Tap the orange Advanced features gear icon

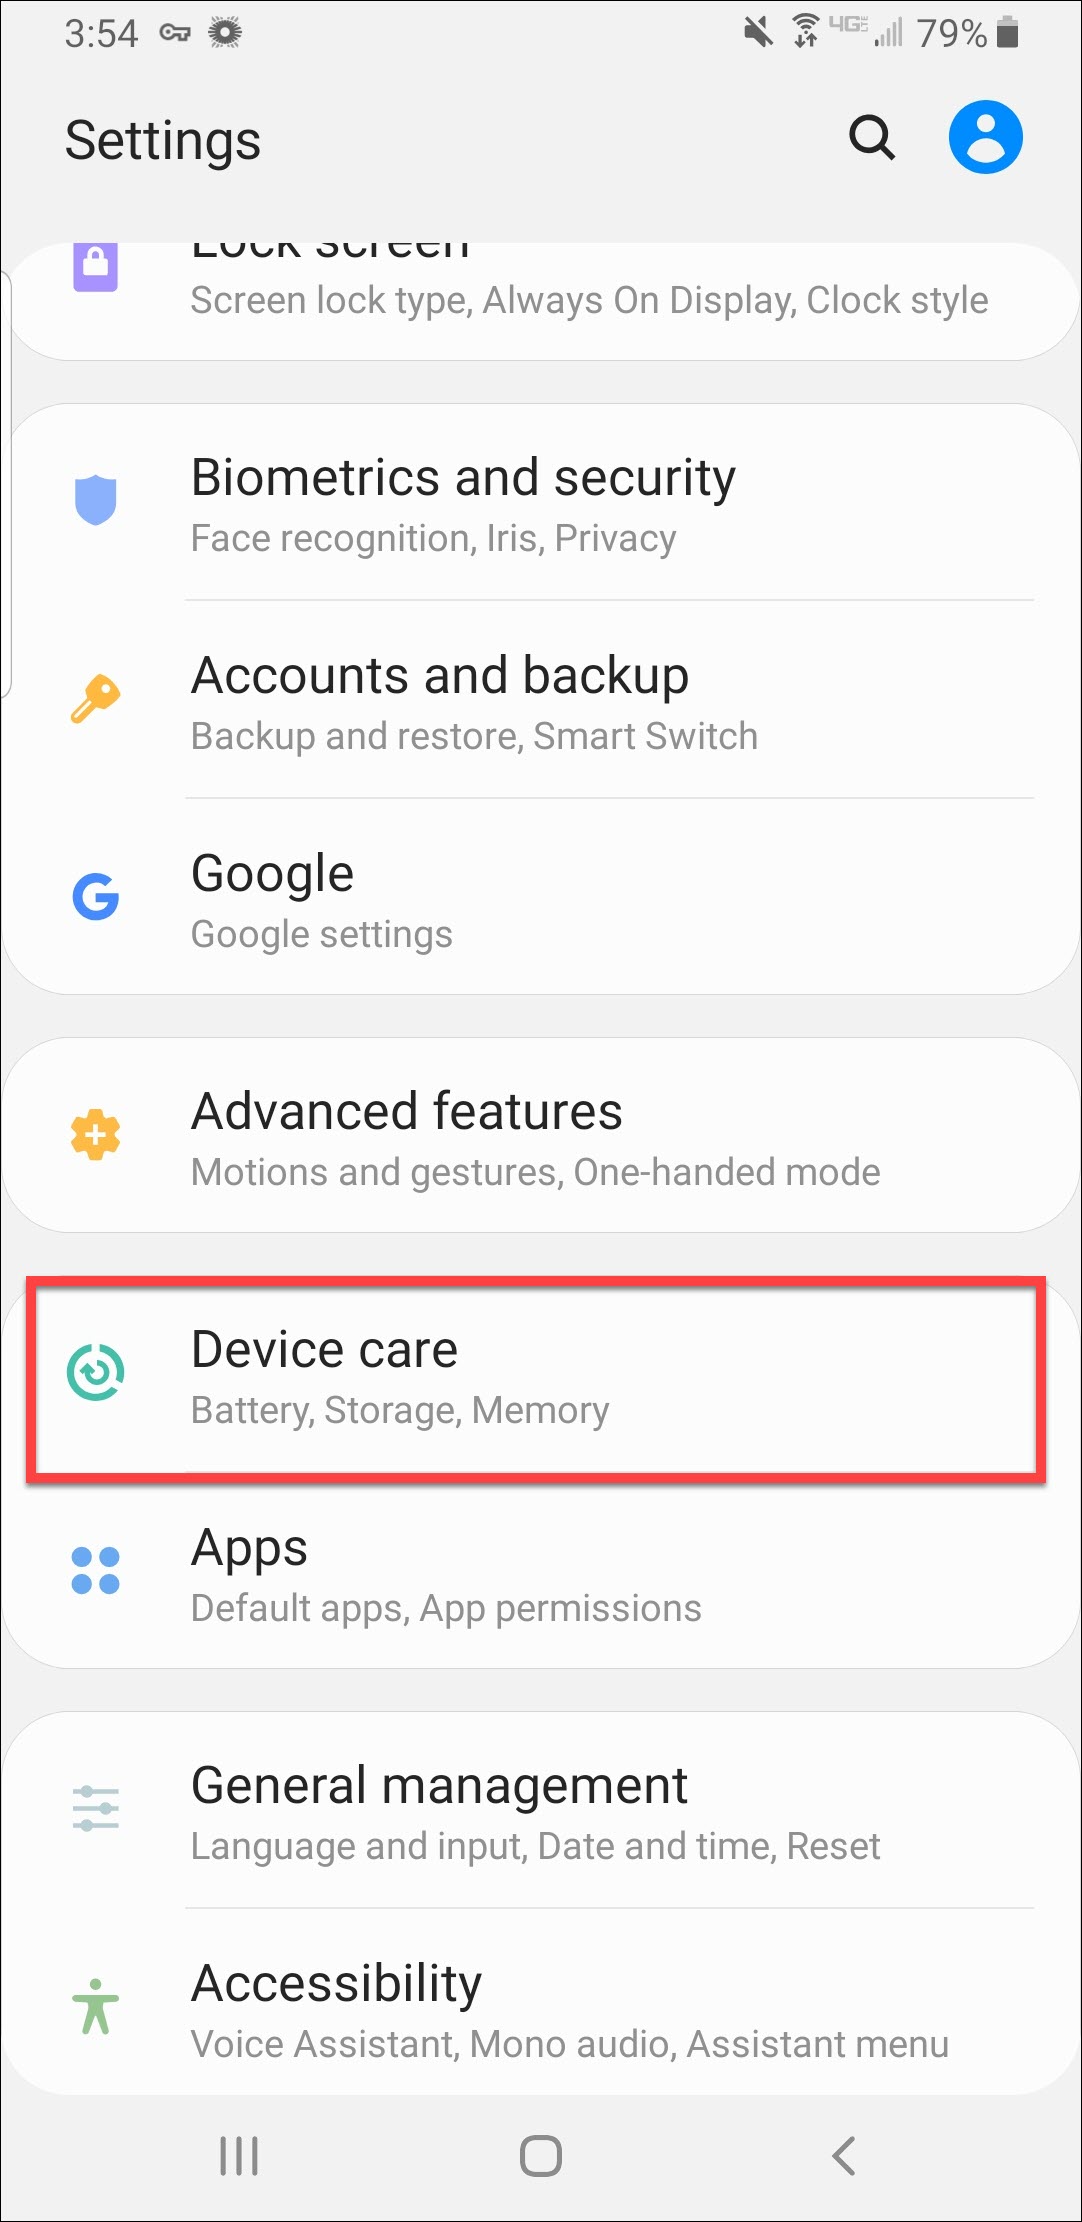pos(96,1135)
